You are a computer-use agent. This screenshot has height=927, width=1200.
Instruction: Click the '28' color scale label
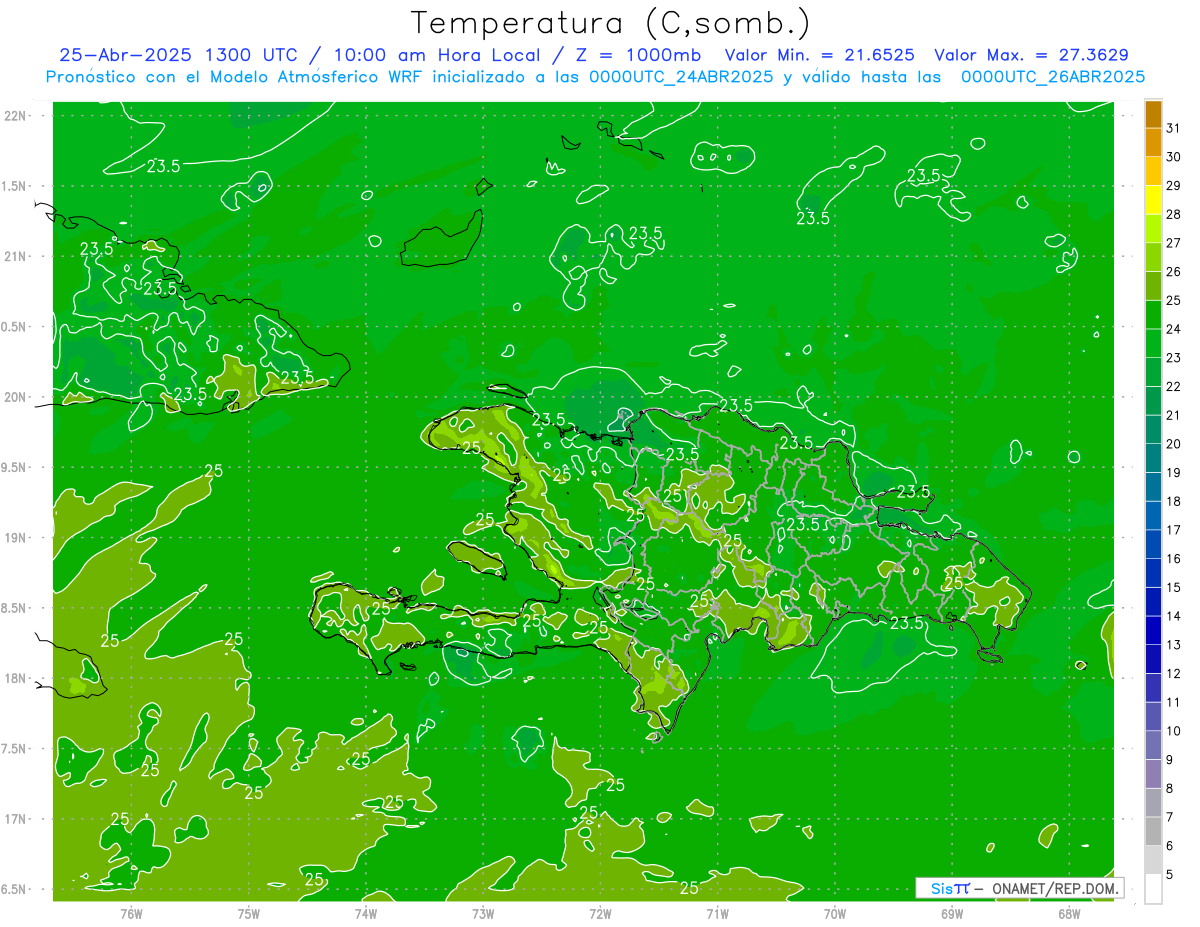tap(1174, 214)
